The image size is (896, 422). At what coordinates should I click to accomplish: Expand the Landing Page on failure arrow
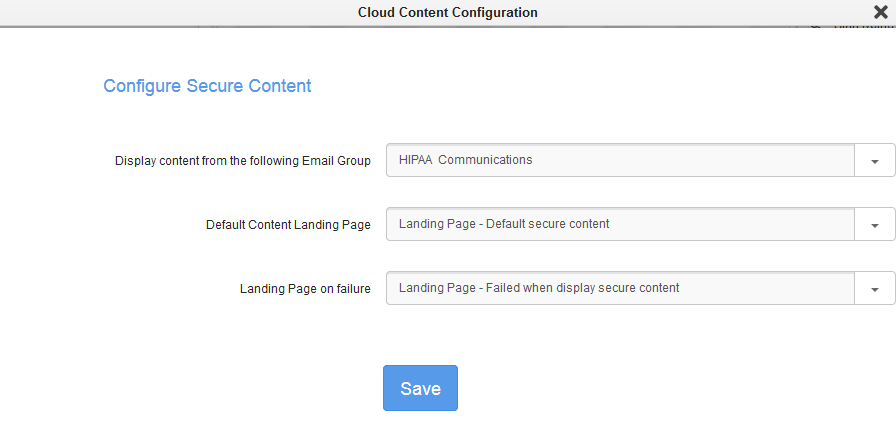(x=875, y=289)
